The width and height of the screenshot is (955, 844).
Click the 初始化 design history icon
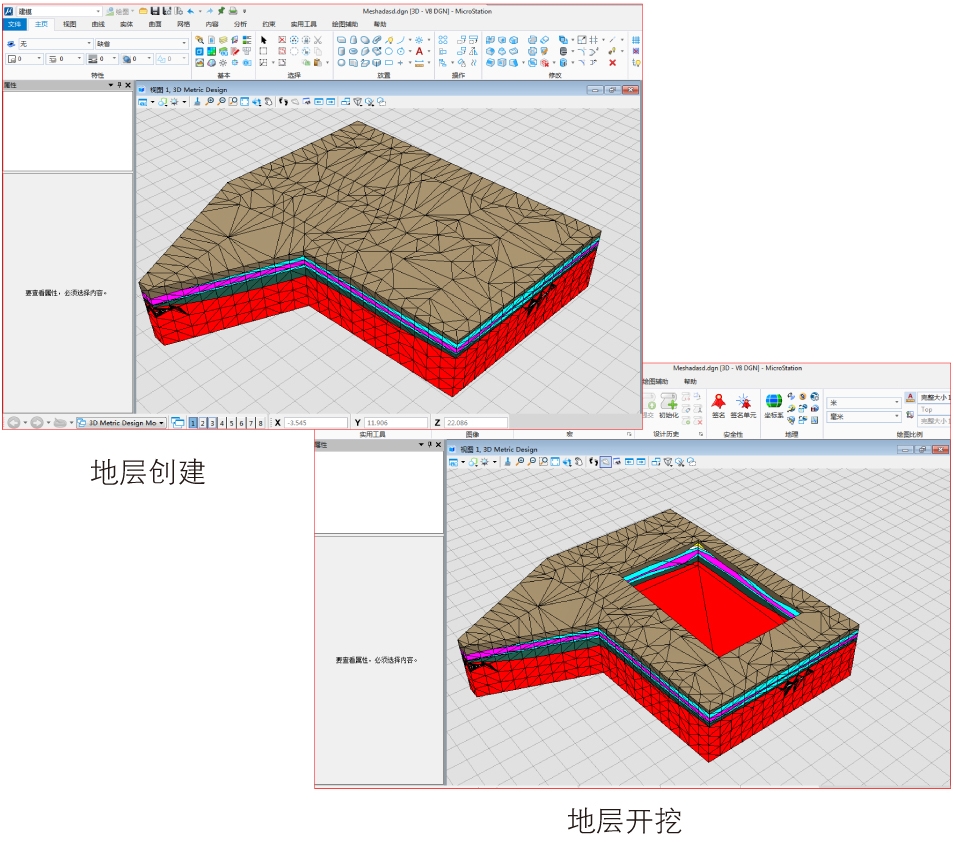(669, 402)
